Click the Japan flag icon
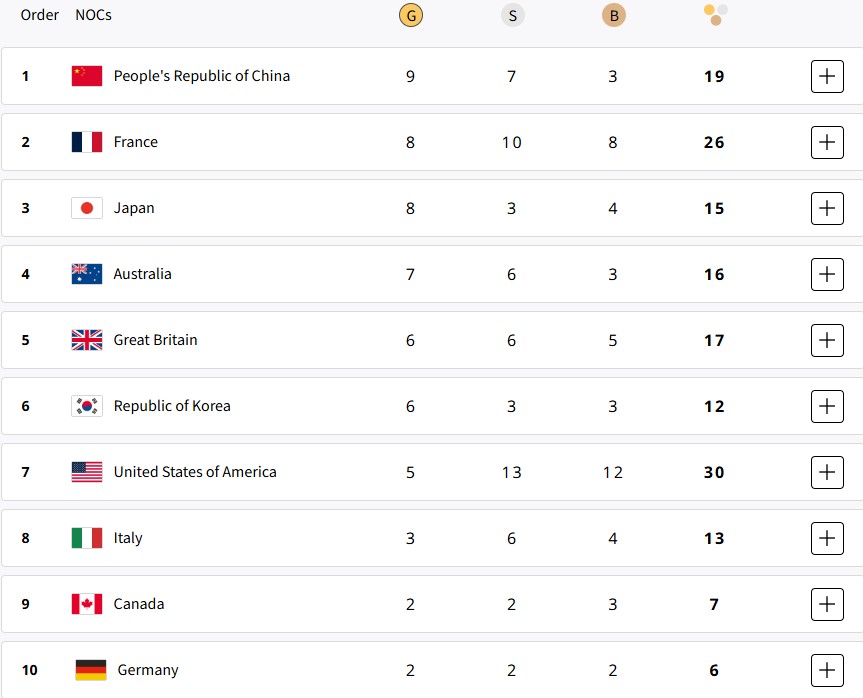This screenshot has width=863, height=698. 87,208
